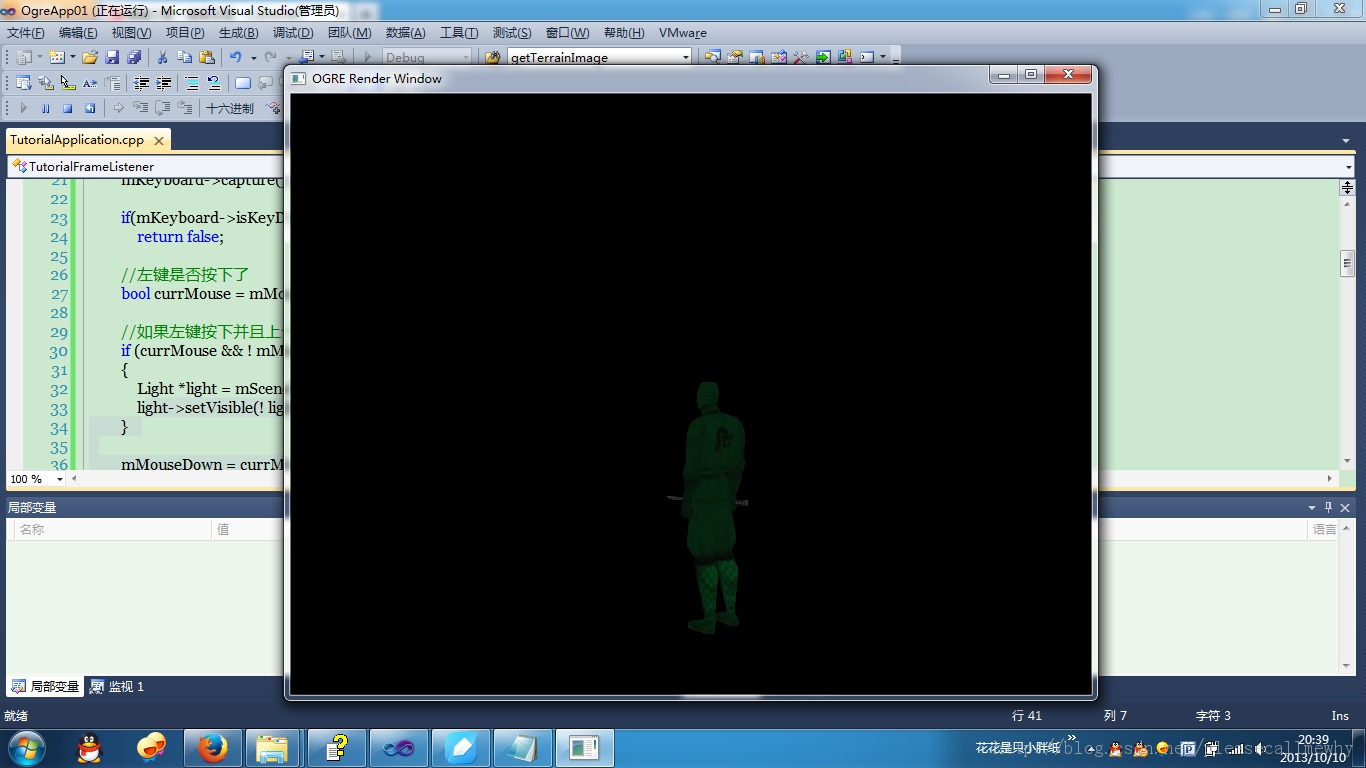
Task: Switch to the 监视 1 watch tab
Action: coord(118,687)
